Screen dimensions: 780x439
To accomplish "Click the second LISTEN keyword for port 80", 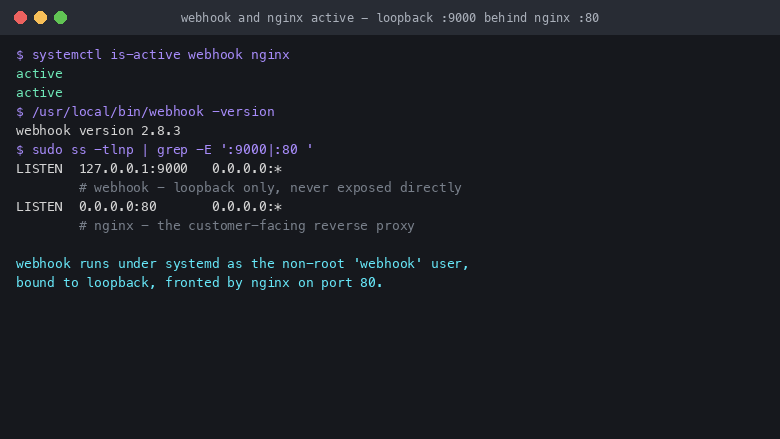I will point(39,207).
